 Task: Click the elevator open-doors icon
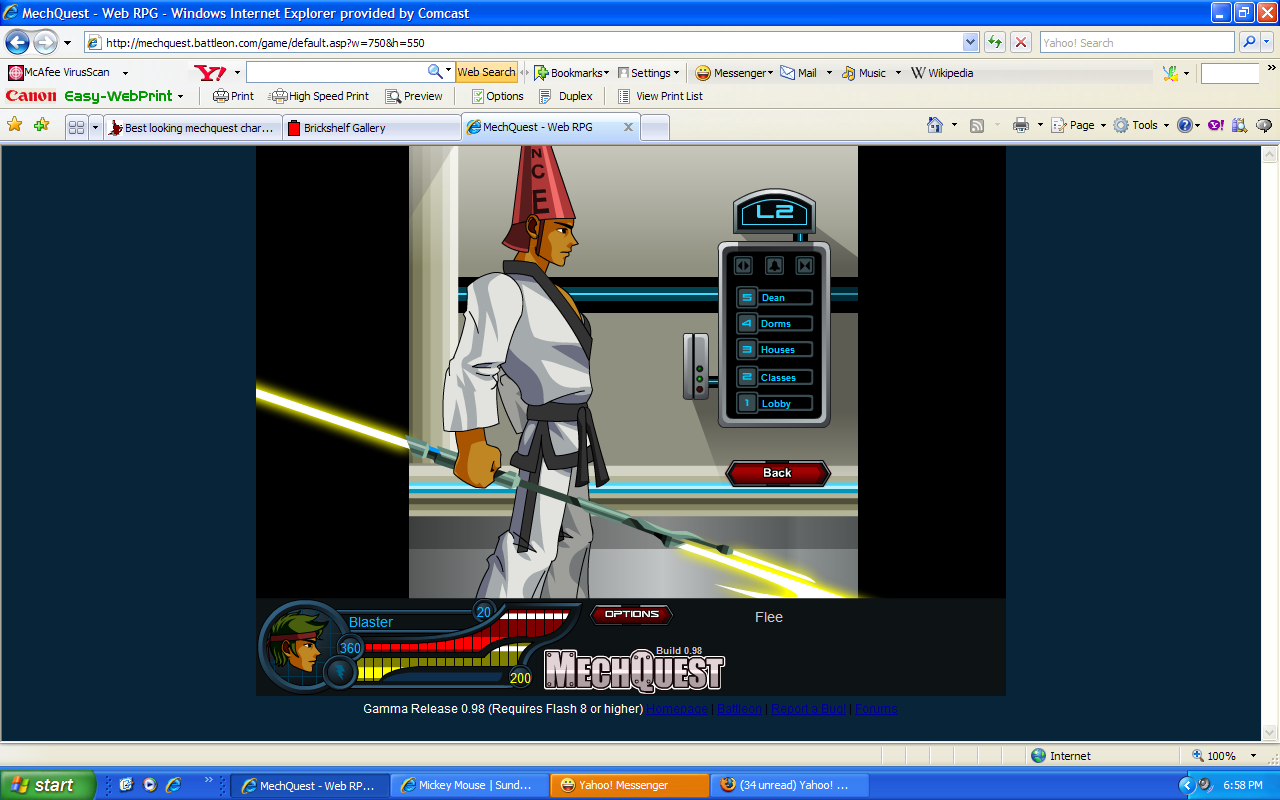[x=743, y=265]
